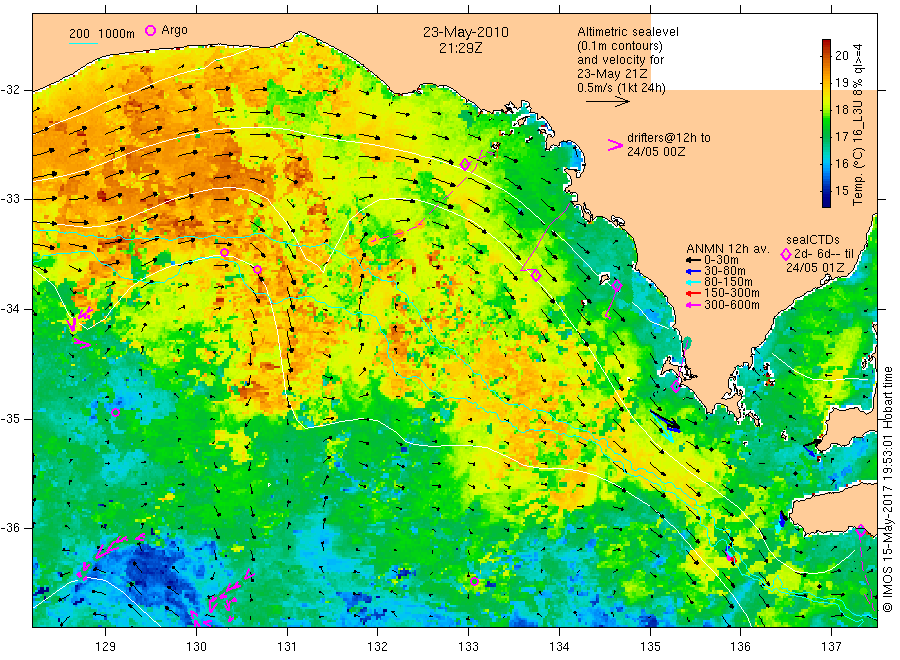This screenshot has width=900, height=660.
Task: Click the temperature colorbar
Action: point(827,123)
